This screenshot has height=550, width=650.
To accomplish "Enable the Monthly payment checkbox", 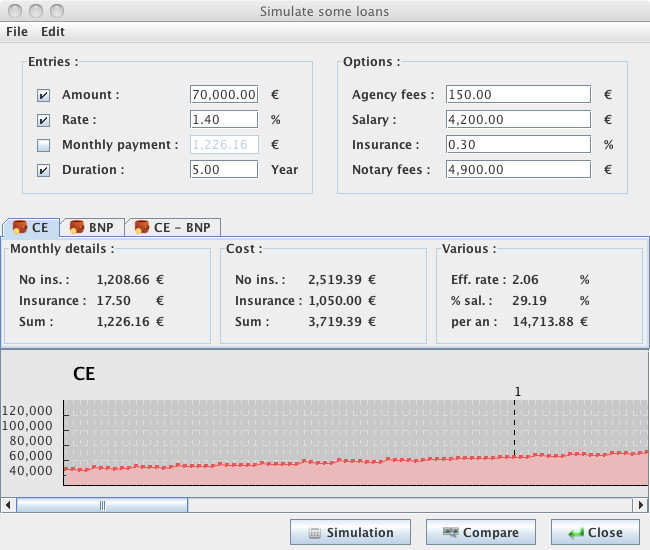I will (44, 145).
